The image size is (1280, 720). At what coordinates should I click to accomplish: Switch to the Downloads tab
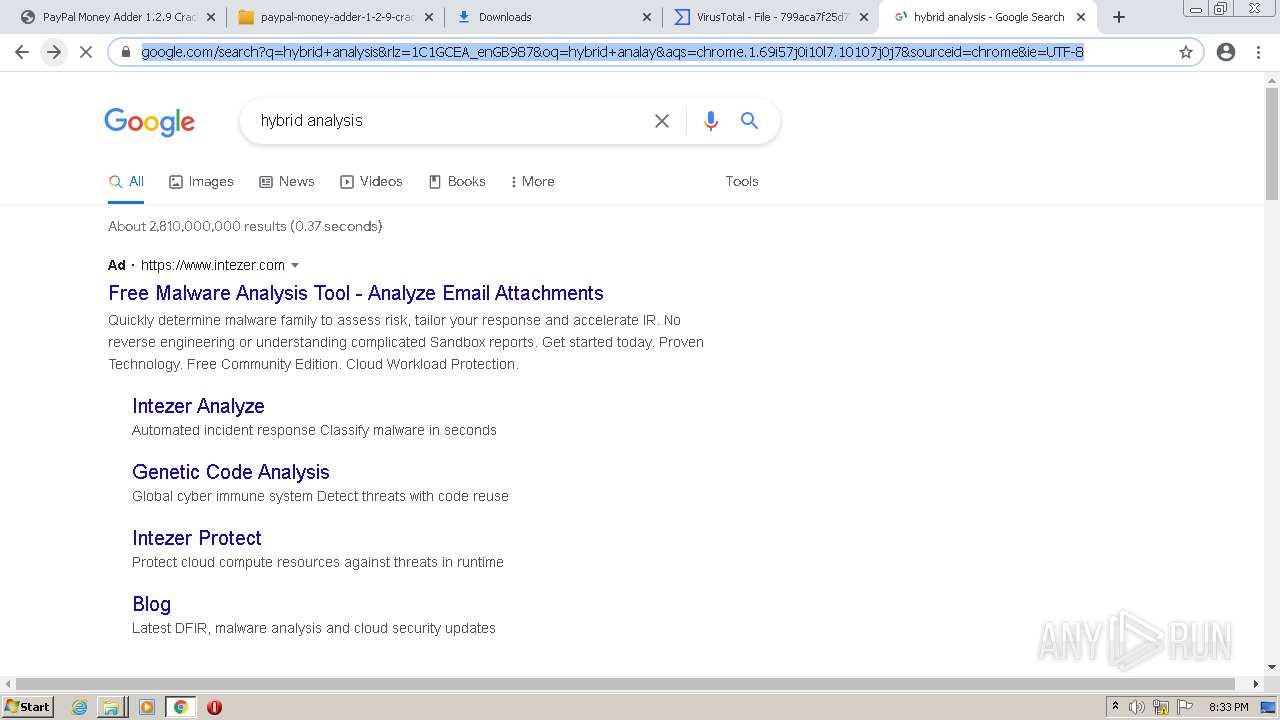point(555,17)
